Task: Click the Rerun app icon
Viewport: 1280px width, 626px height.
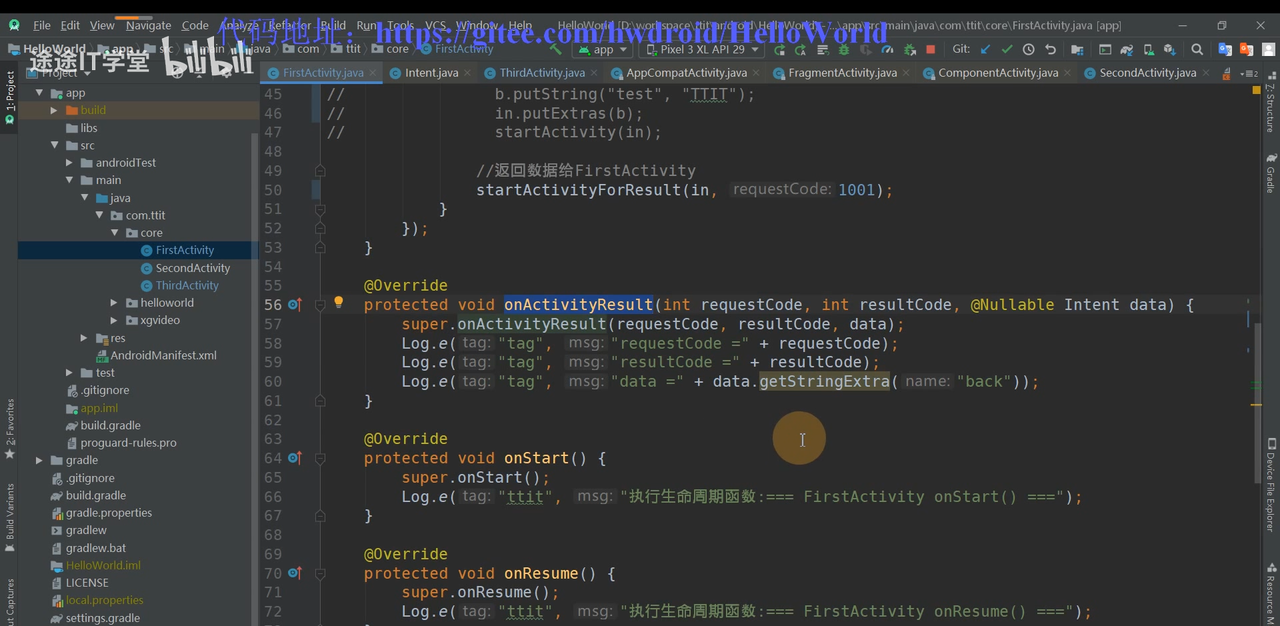Action: tap(779, 49)
